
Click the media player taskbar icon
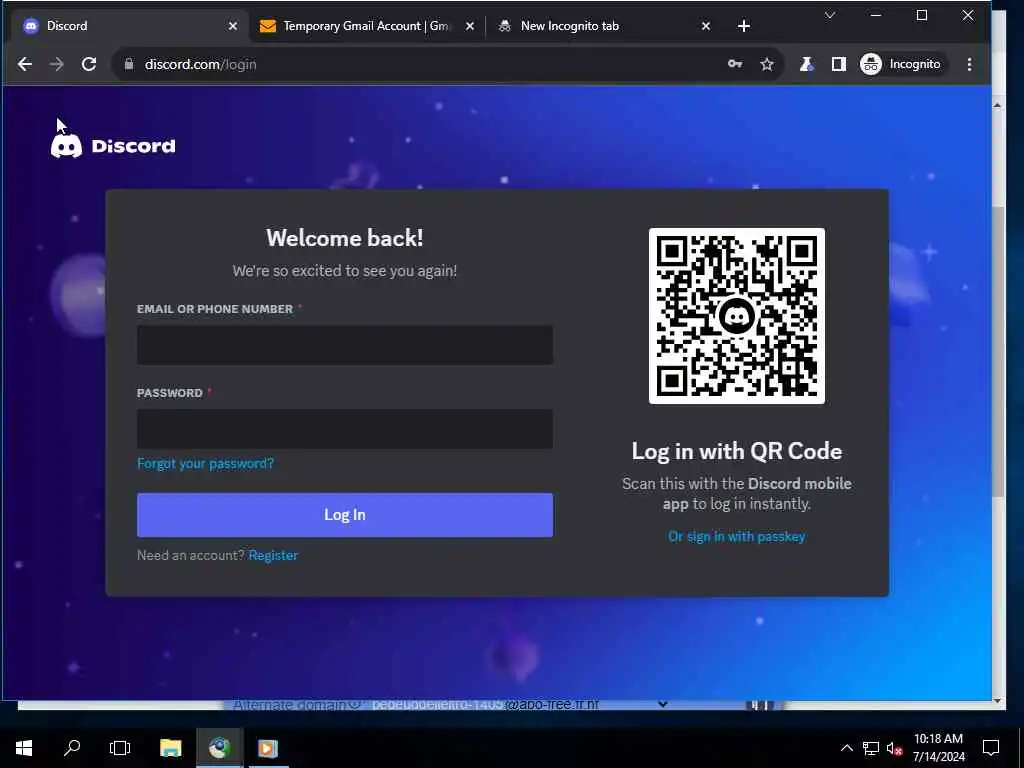click(x=268, y=748)
